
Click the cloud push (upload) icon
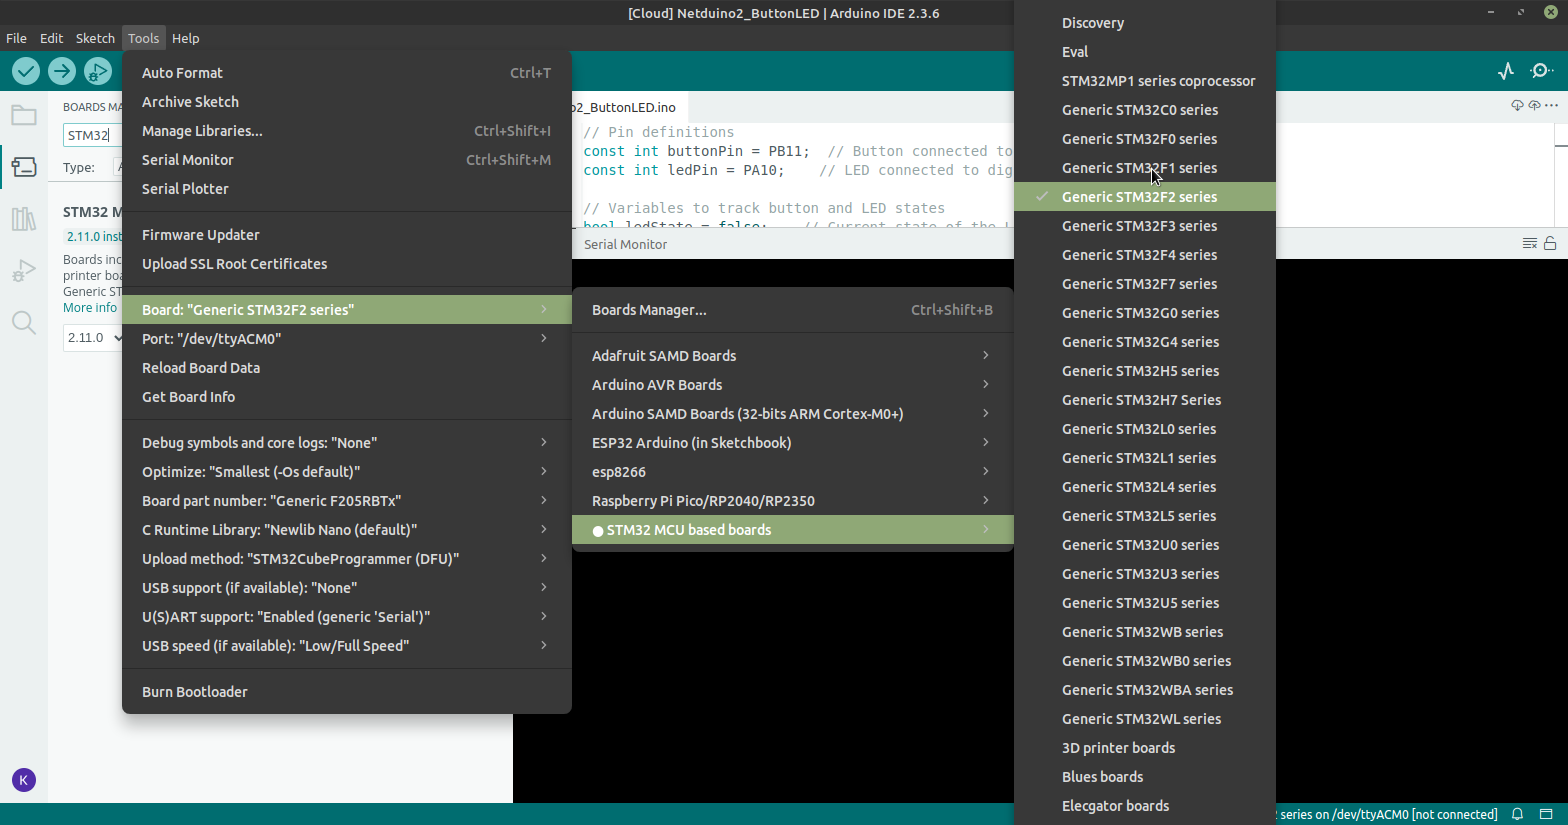pyautogui.click(x=1534, y=105)
